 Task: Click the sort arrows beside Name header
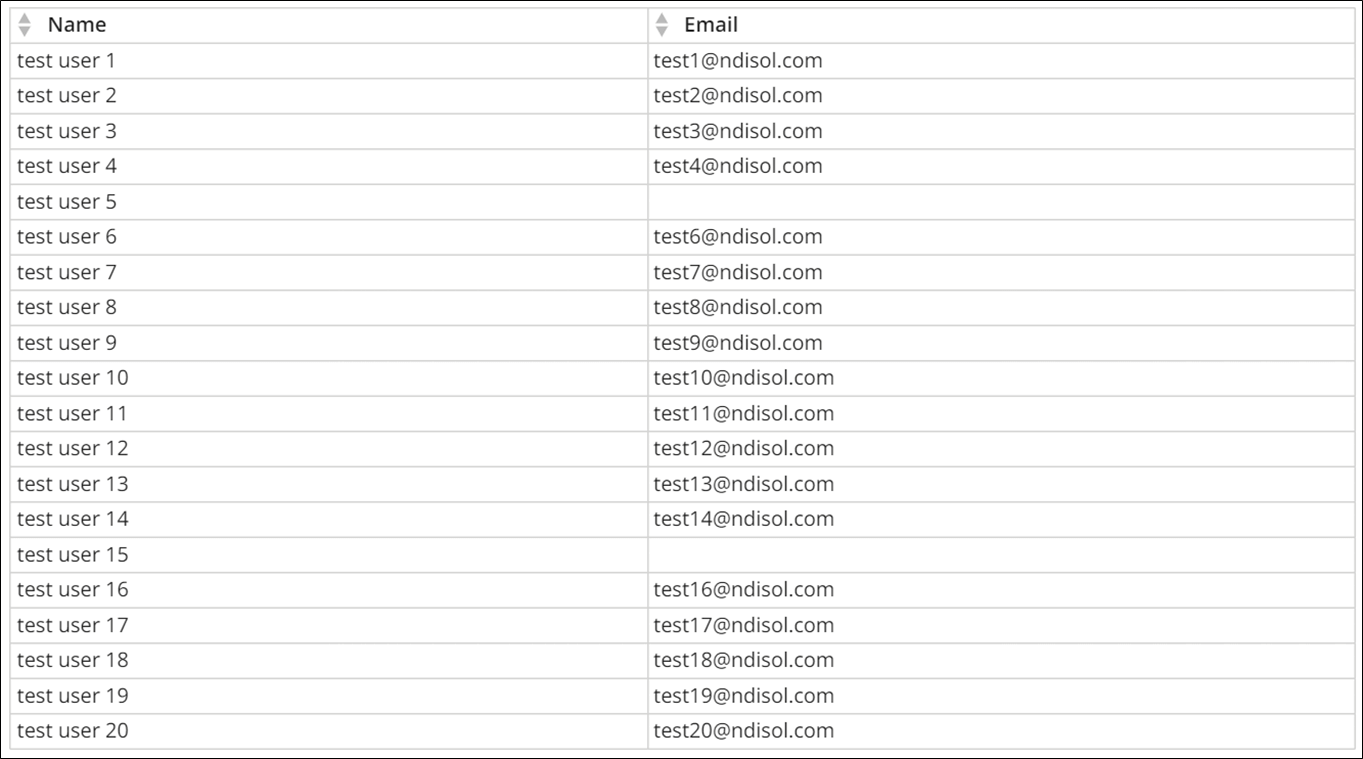[x=25, y=25]
